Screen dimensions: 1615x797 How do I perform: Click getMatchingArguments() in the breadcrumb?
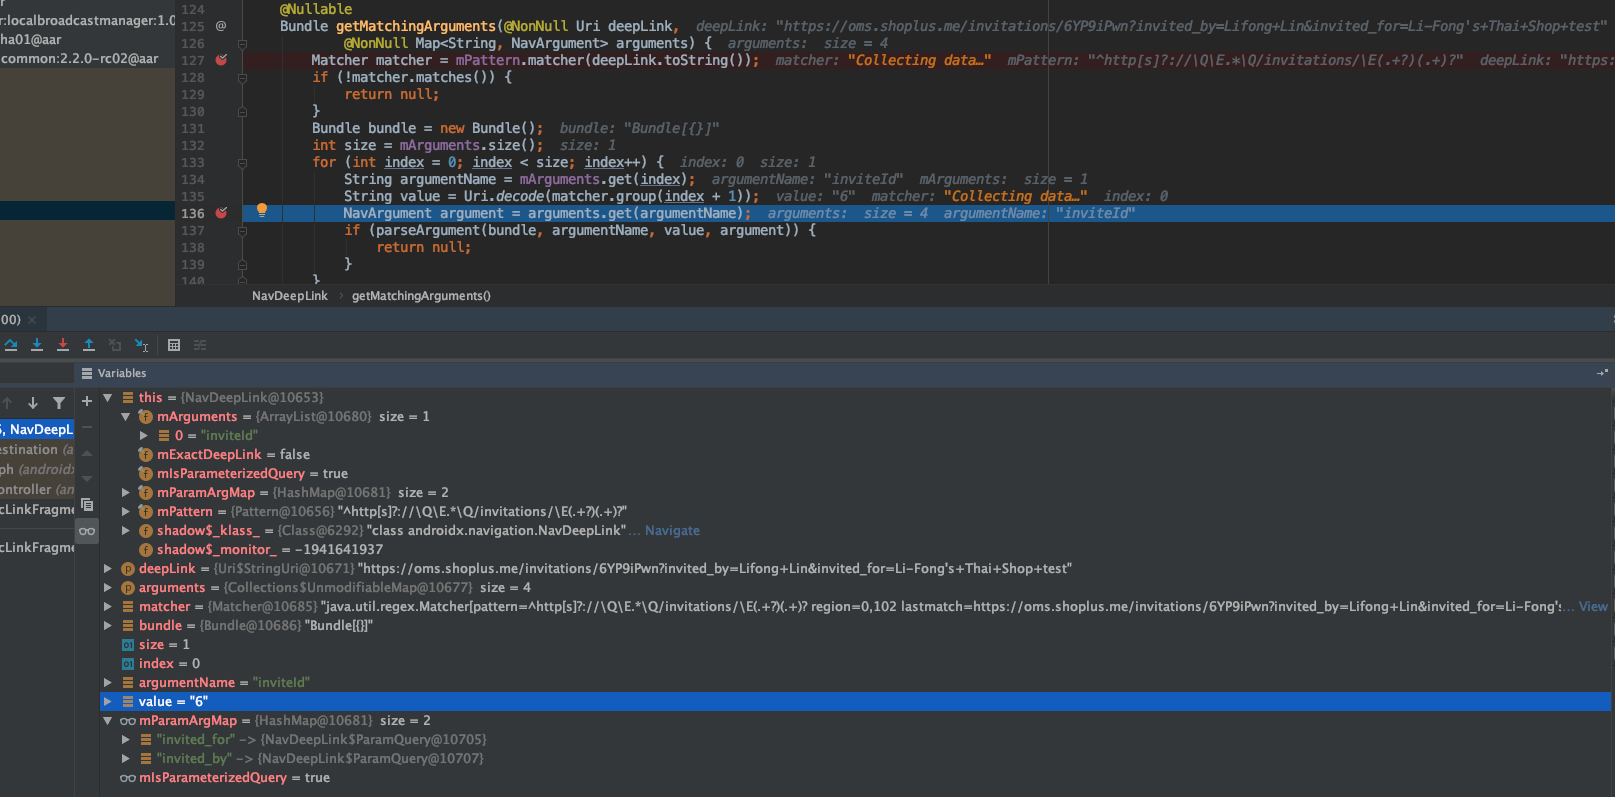(x=421, y=296)
